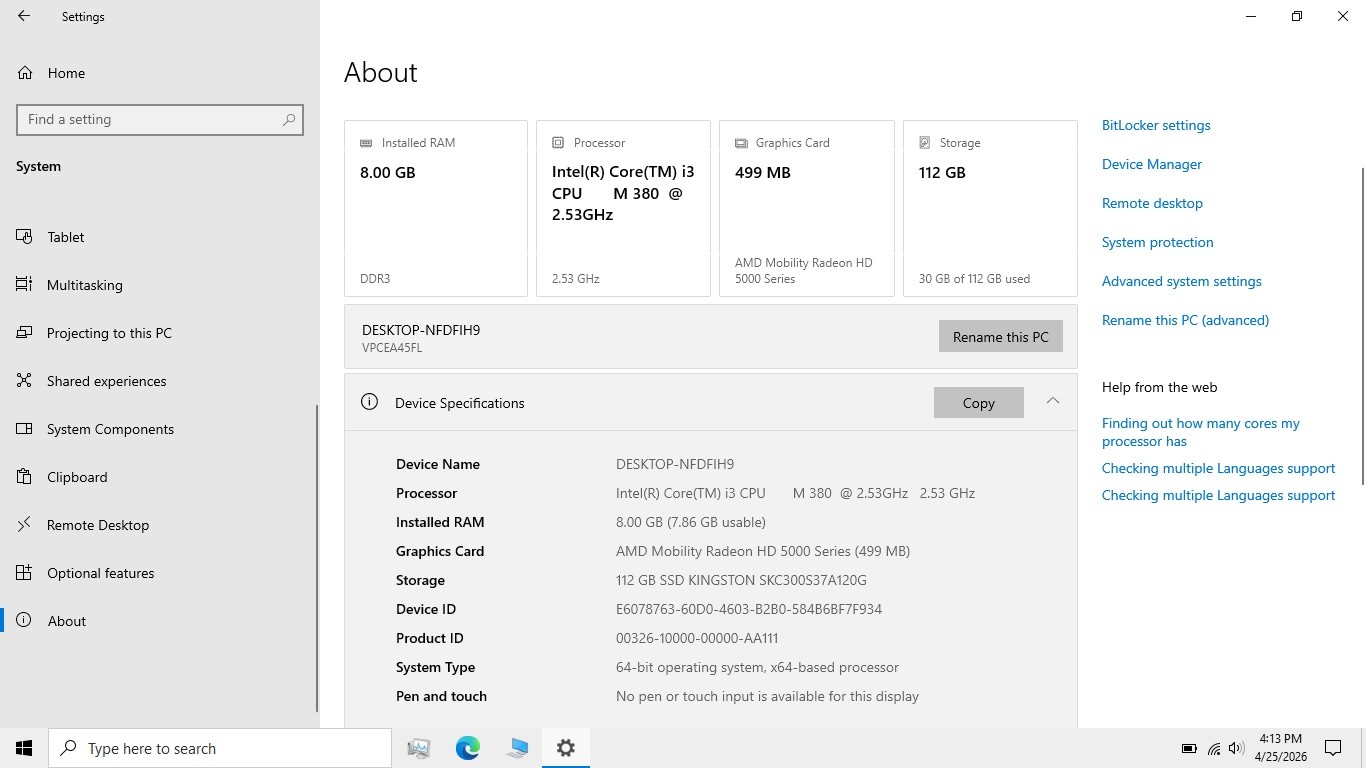Screen dimensions: 1366x768
Task: Open the laptop app icon on taskbar
Action: (x=517, y=748)
